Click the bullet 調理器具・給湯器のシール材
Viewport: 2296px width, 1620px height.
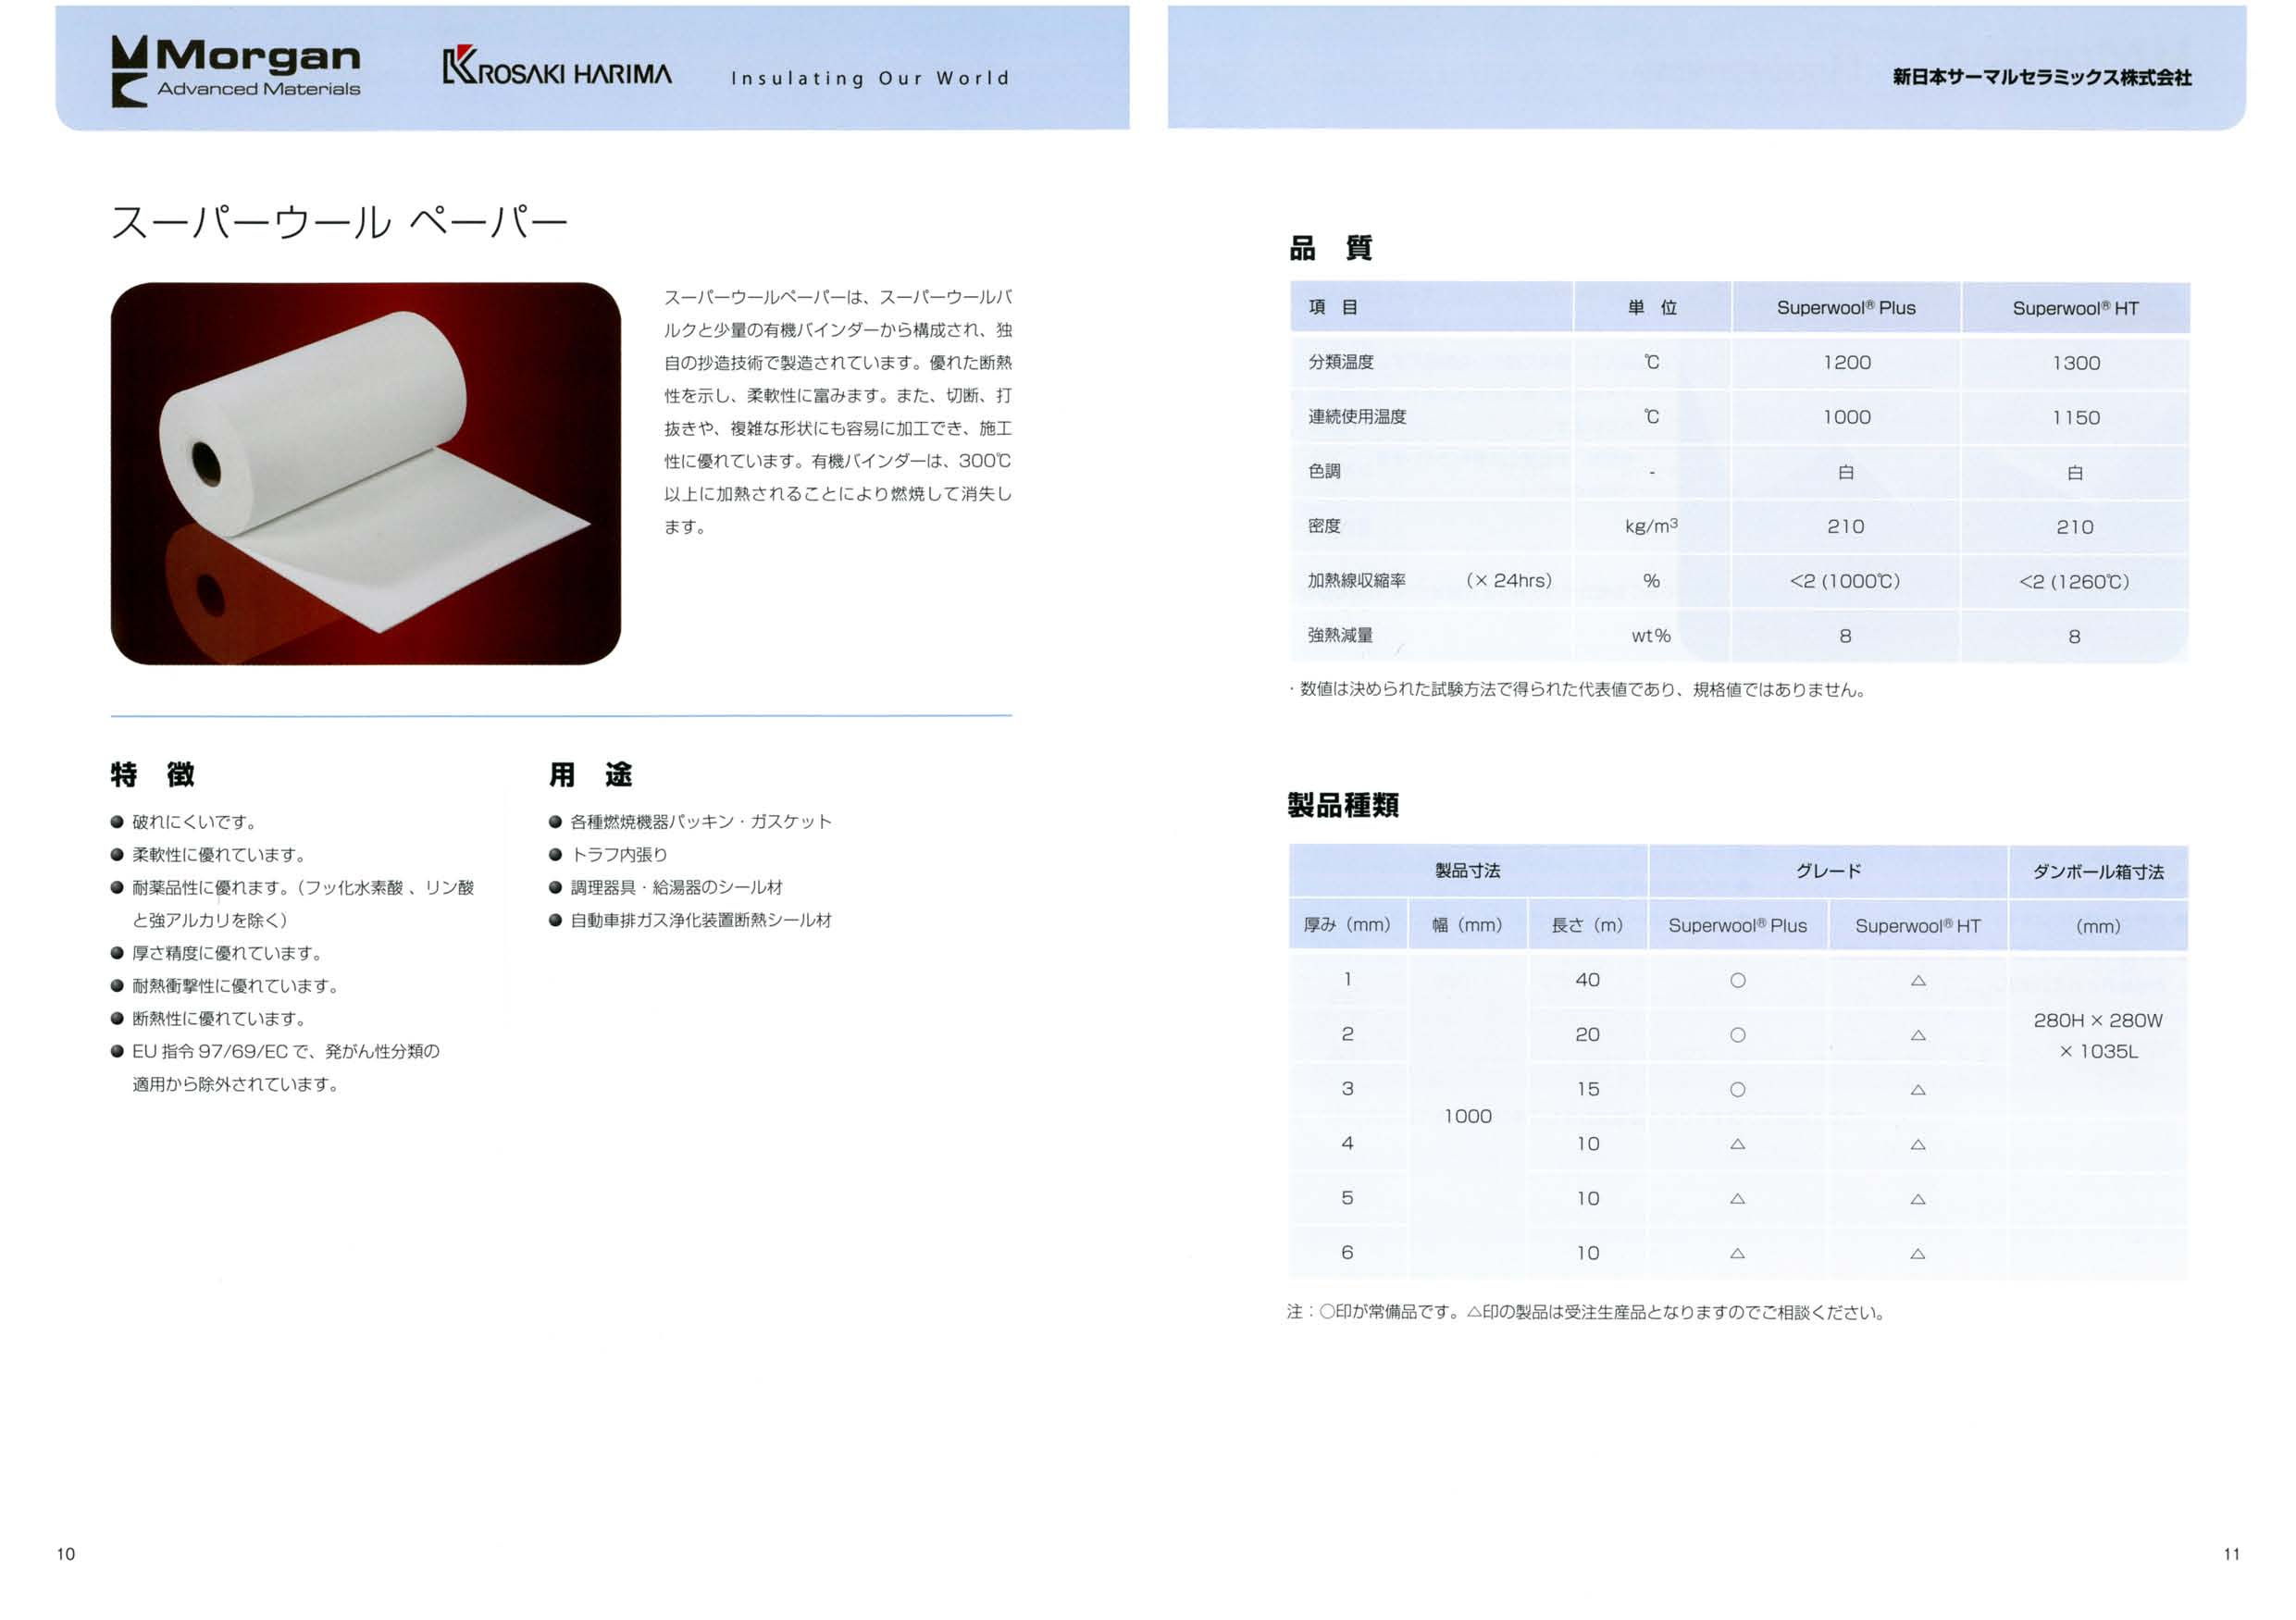pyautogui.click(x=666, y=888)
